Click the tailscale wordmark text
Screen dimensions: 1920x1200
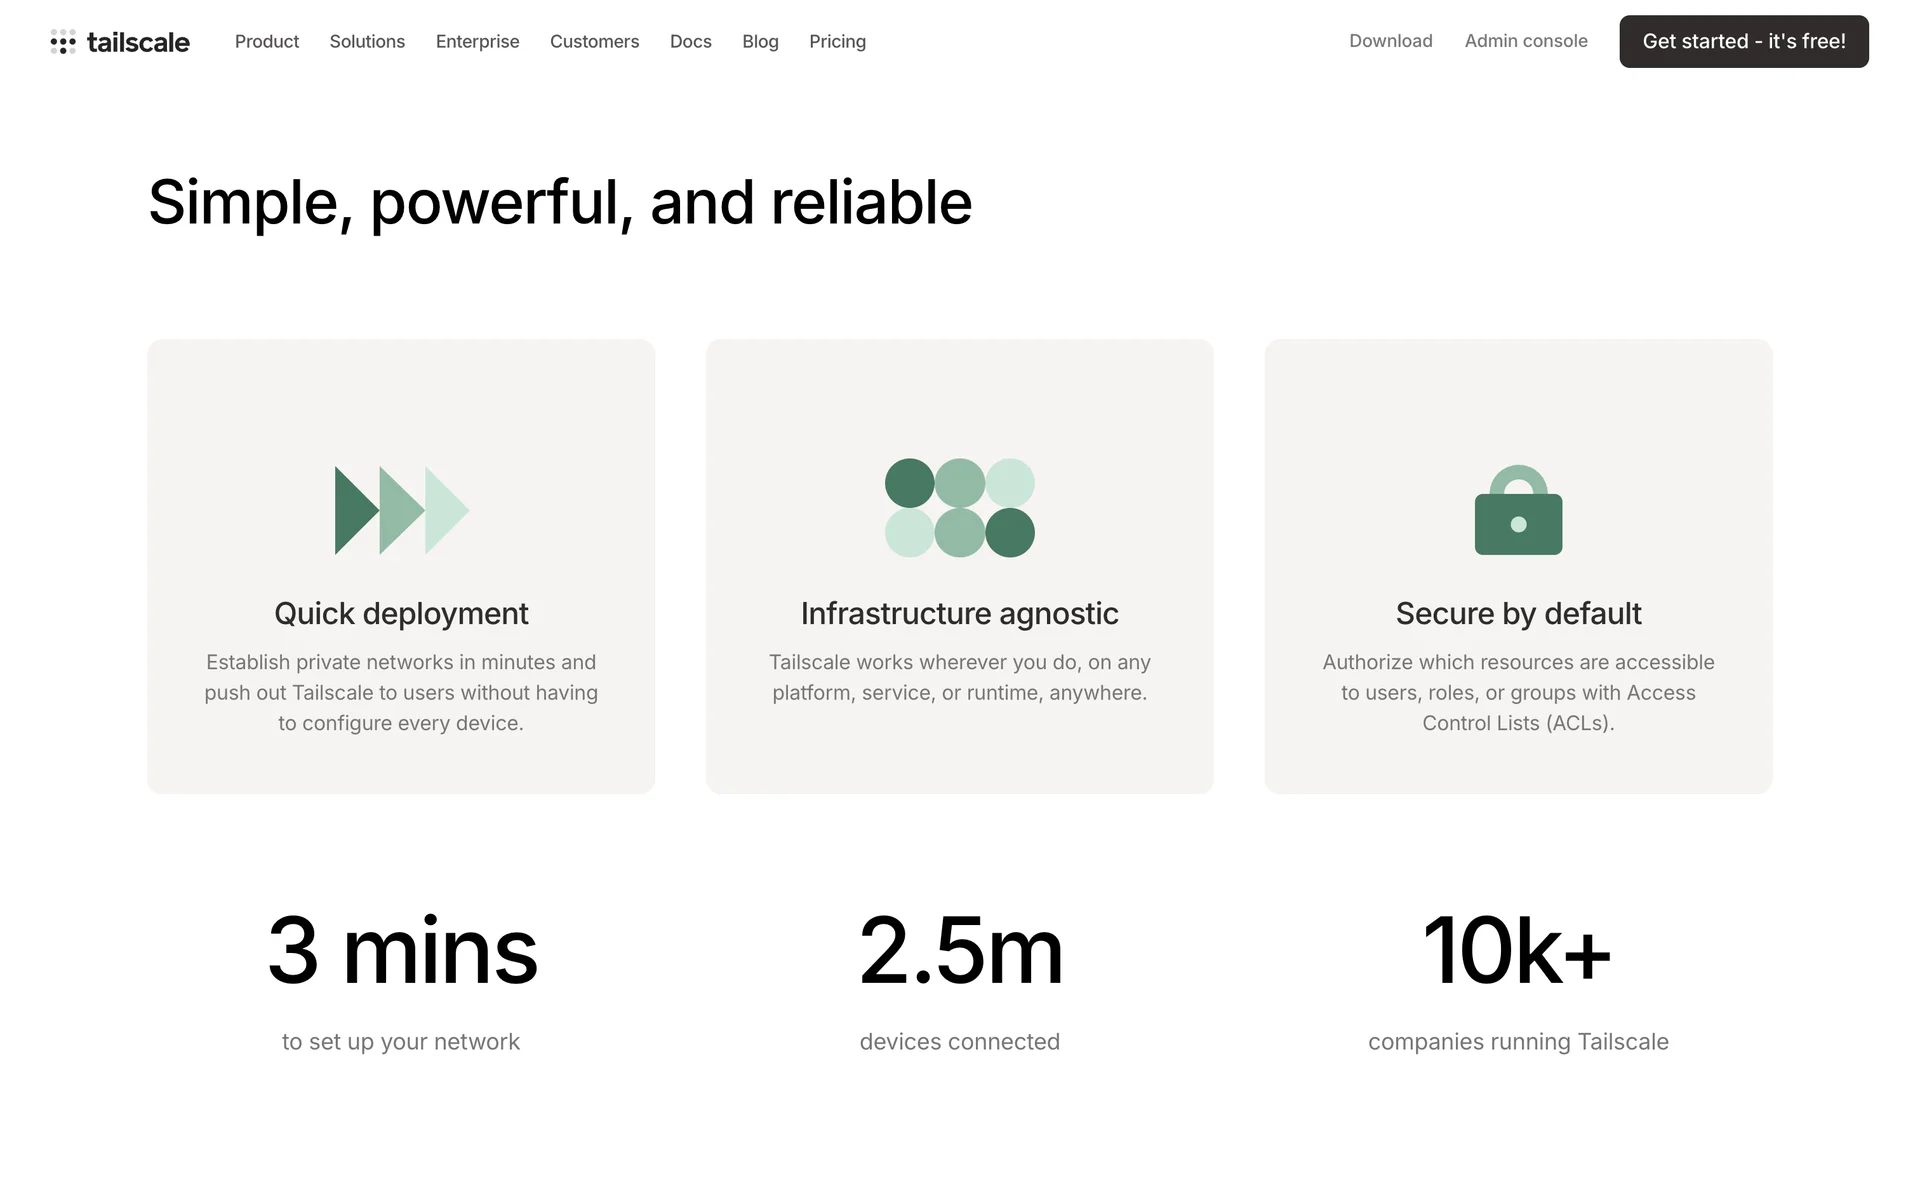(138, 42)
